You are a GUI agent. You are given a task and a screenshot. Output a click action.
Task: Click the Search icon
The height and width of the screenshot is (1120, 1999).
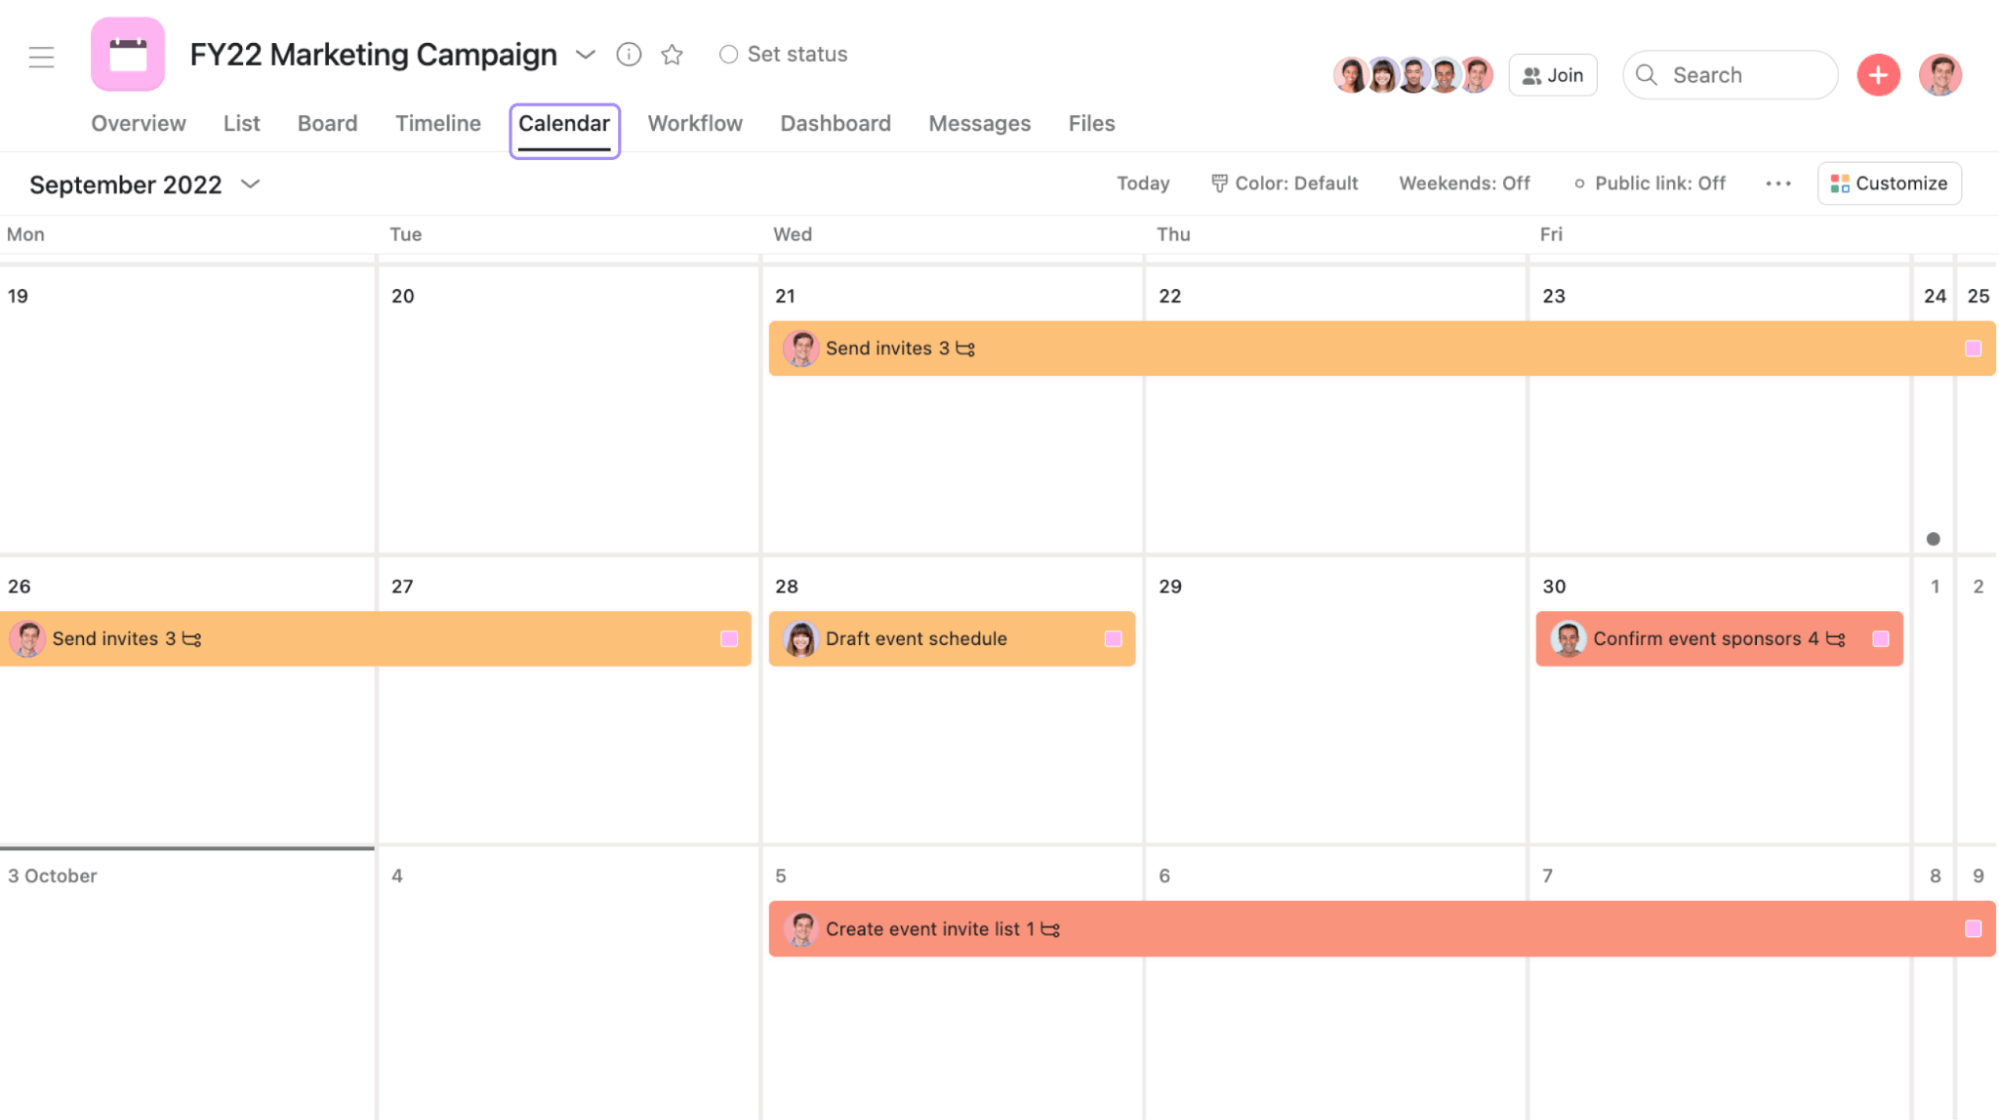tap(1648, 74)
